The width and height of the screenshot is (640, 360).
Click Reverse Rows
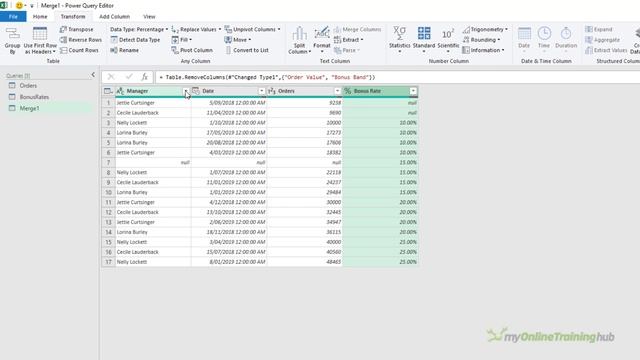80,40
